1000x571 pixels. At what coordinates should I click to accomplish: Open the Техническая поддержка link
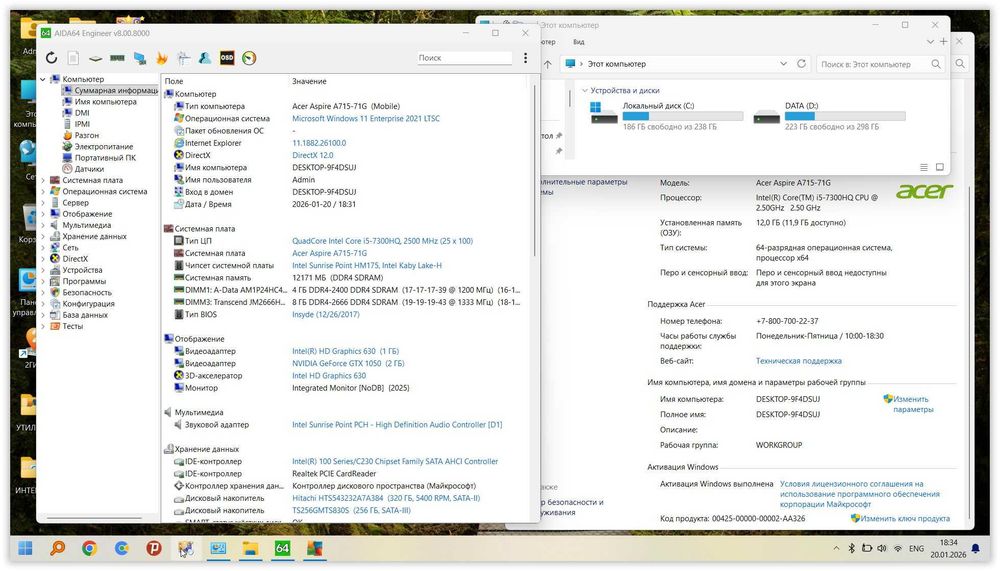(x=798, y=361)
